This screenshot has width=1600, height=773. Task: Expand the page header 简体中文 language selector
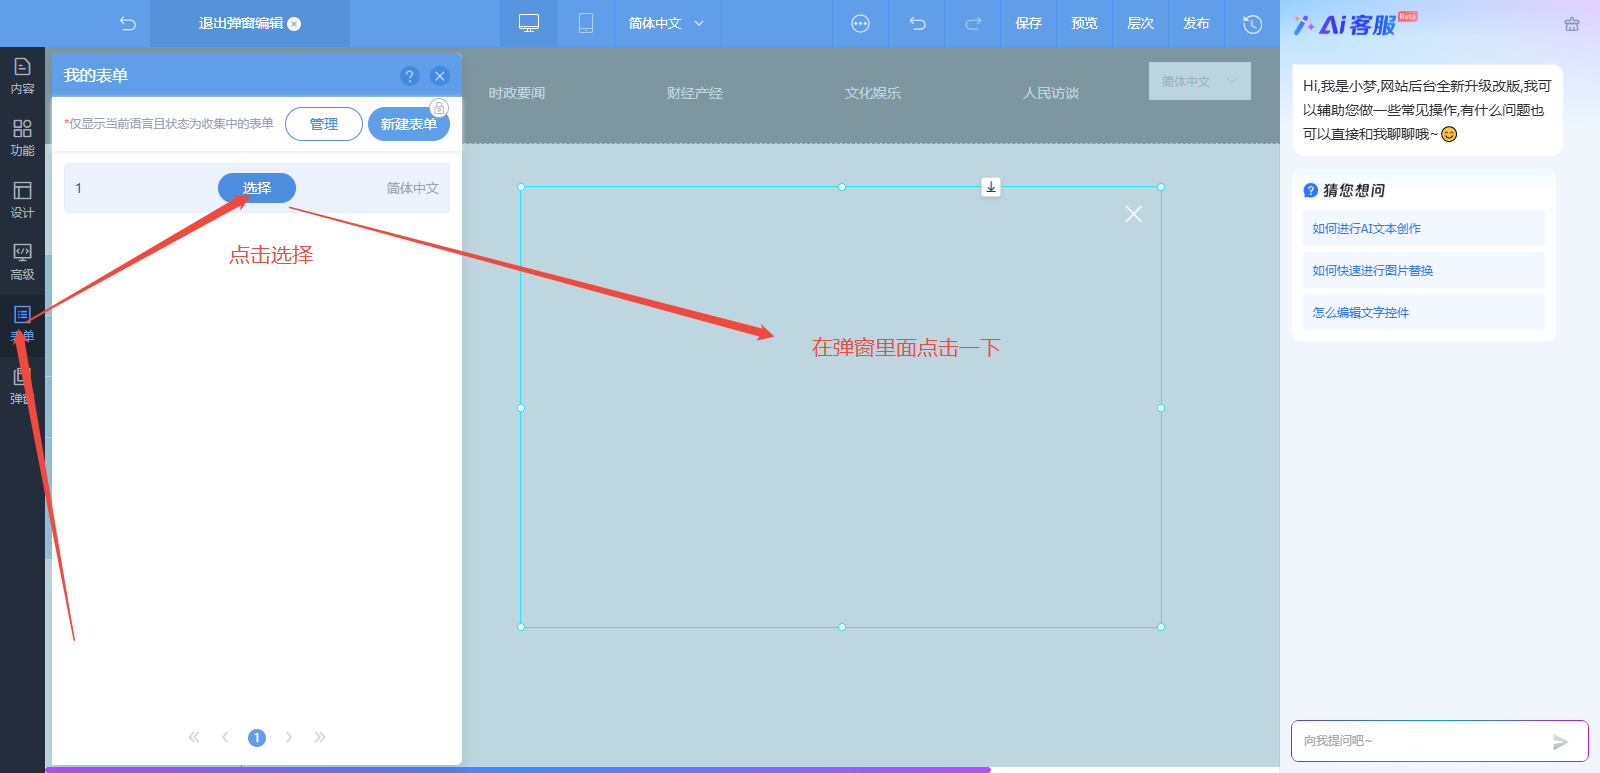pyautogui.click(x=1199, y=81)
